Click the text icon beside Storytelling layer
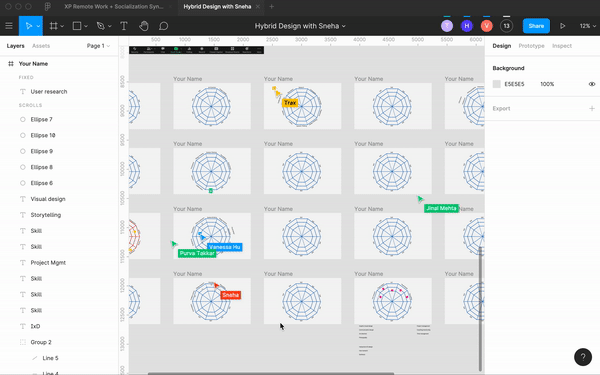Viewport: 600px width, 375px height. 23,215
